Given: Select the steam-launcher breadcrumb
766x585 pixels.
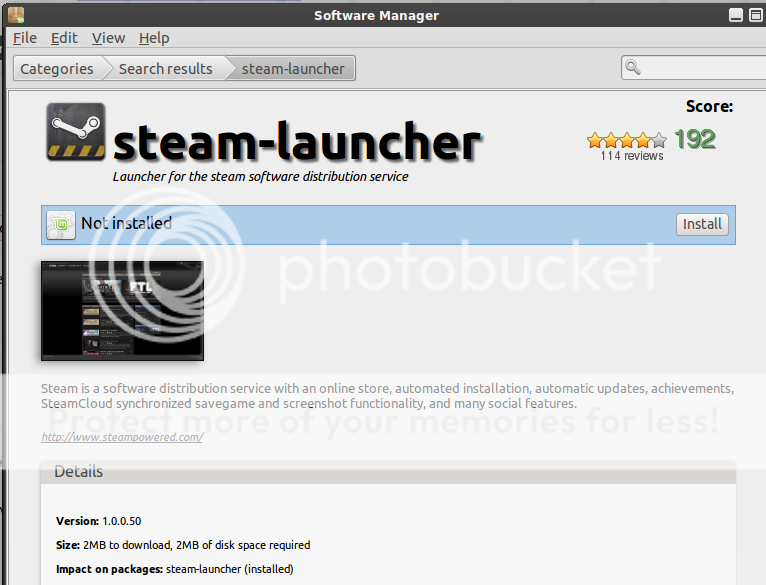Looking at the screenshot, I should [293, 68].
